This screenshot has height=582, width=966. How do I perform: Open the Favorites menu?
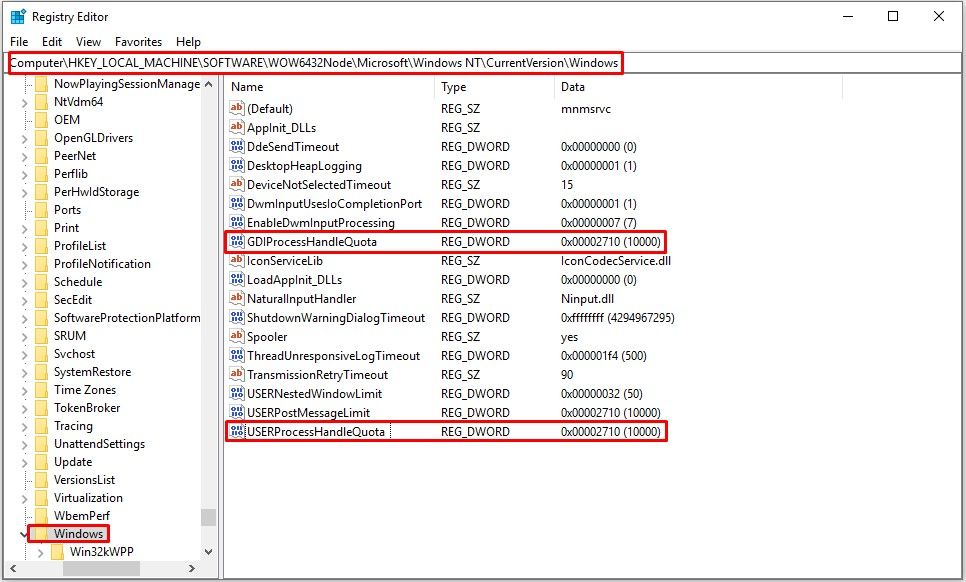138,42
